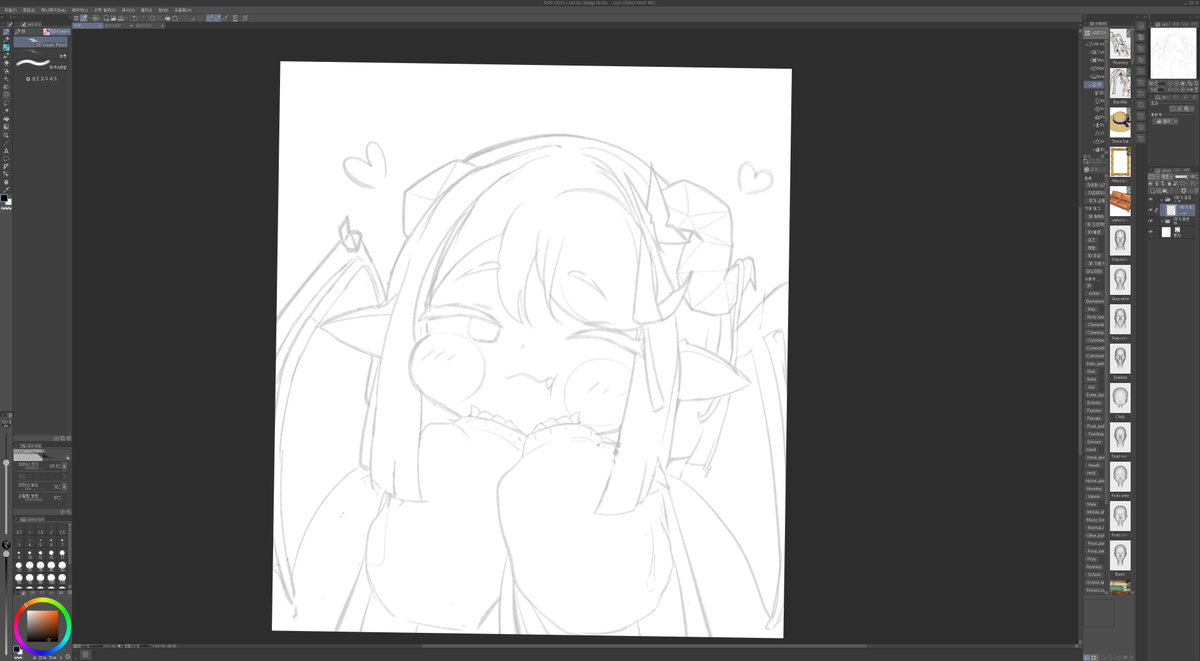This screenshot has width=1200, height=661.
Task: Select the main color swatch beside color wheel
Action: [x=16, y=649]
